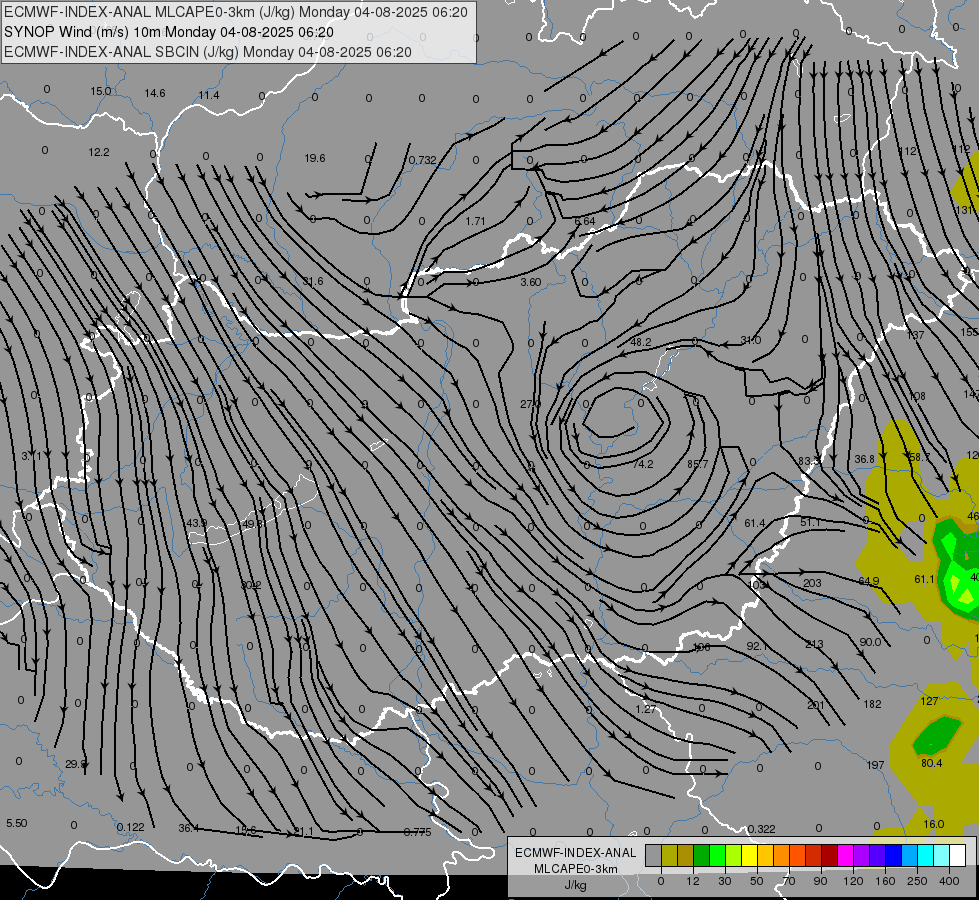Image resolution: width=979 pixels, height=900 pixels.
Task: Click the map value '203'
Action: pos(812,583)
